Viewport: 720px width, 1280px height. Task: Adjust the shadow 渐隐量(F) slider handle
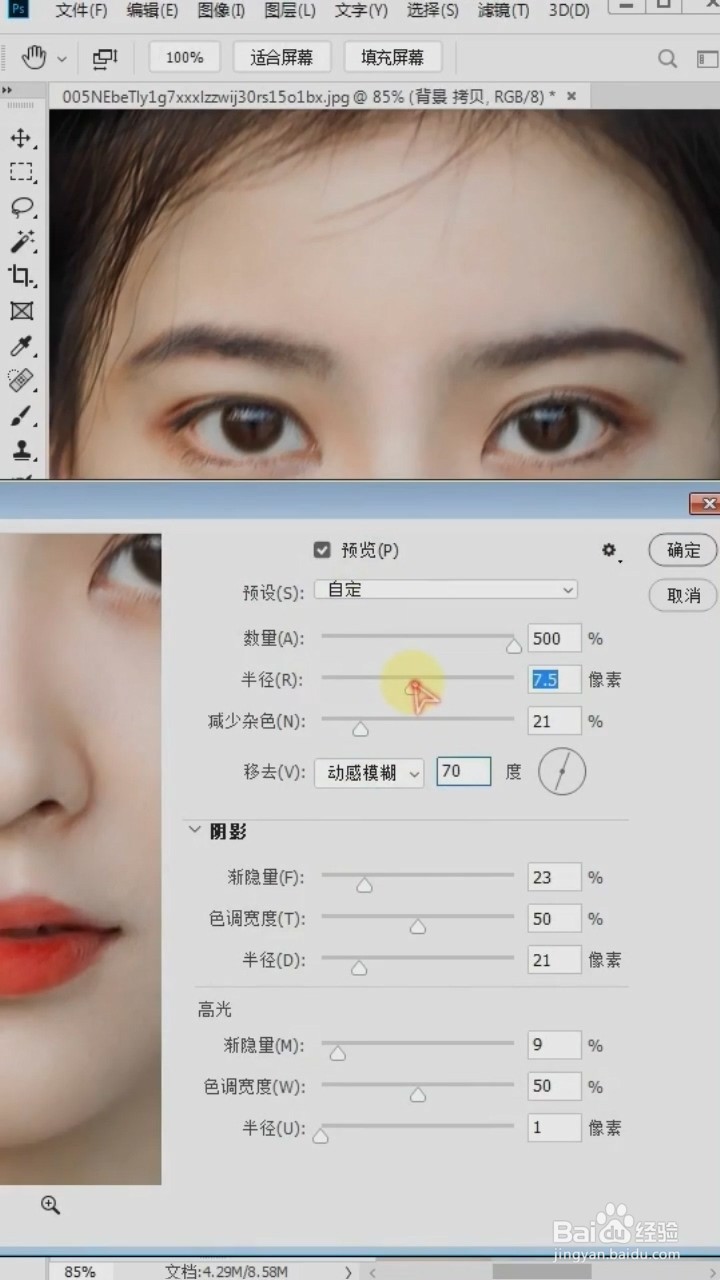(x=364, y=885)
